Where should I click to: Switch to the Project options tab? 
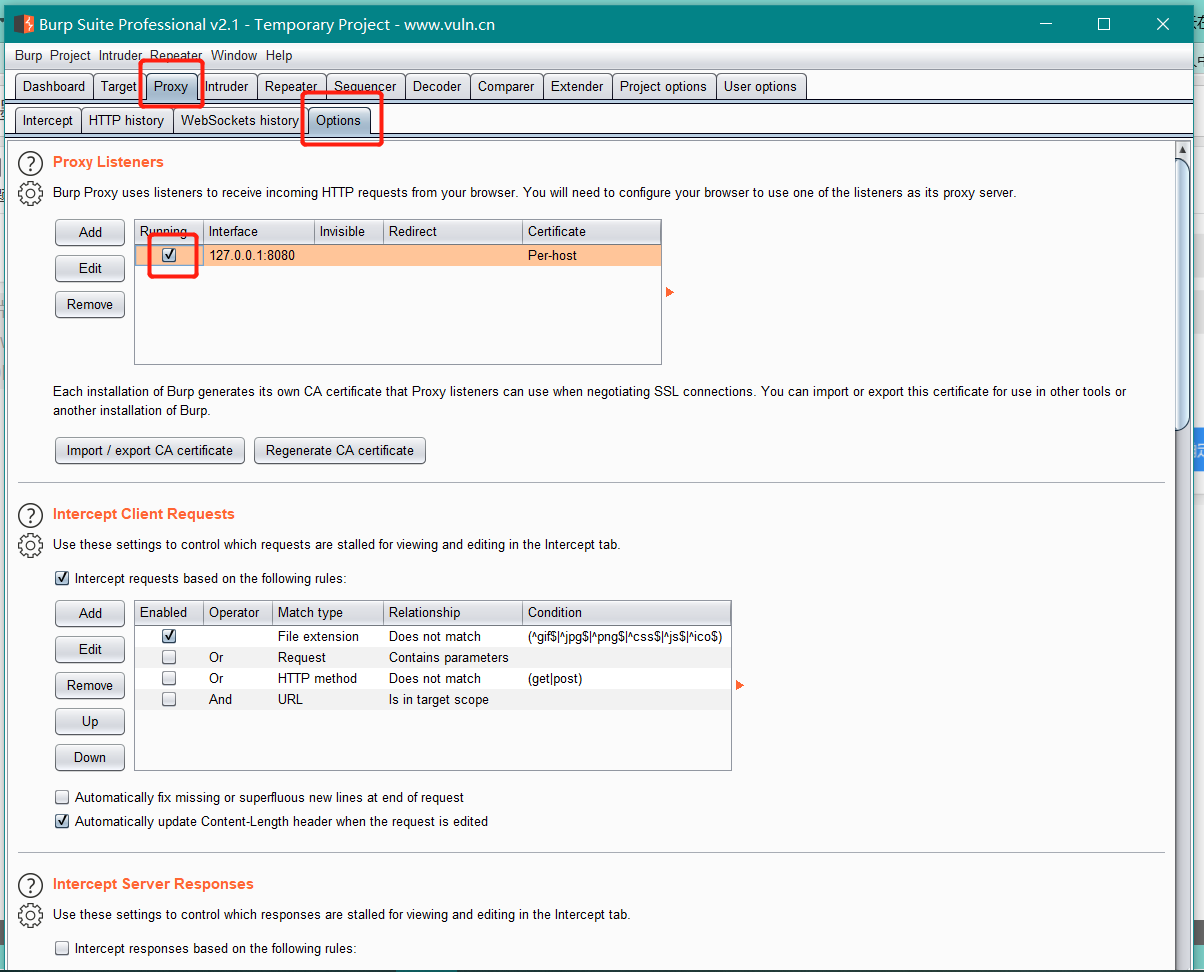pyautogui.click(x=663, y=87)
